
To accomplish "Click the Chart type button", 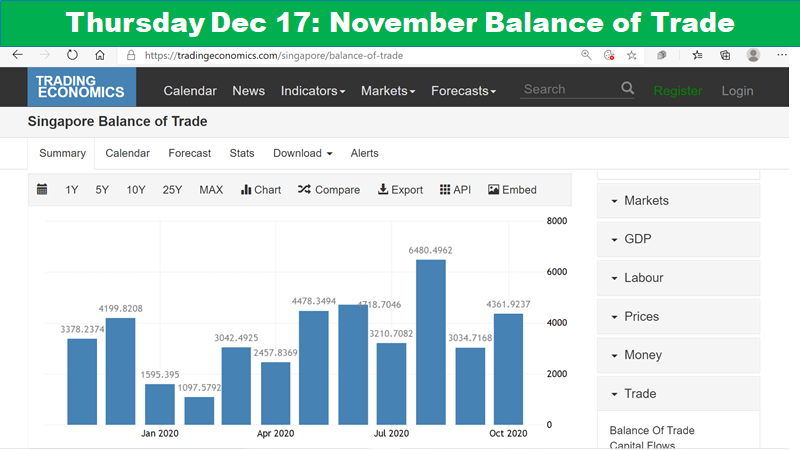I will [261, 190].
